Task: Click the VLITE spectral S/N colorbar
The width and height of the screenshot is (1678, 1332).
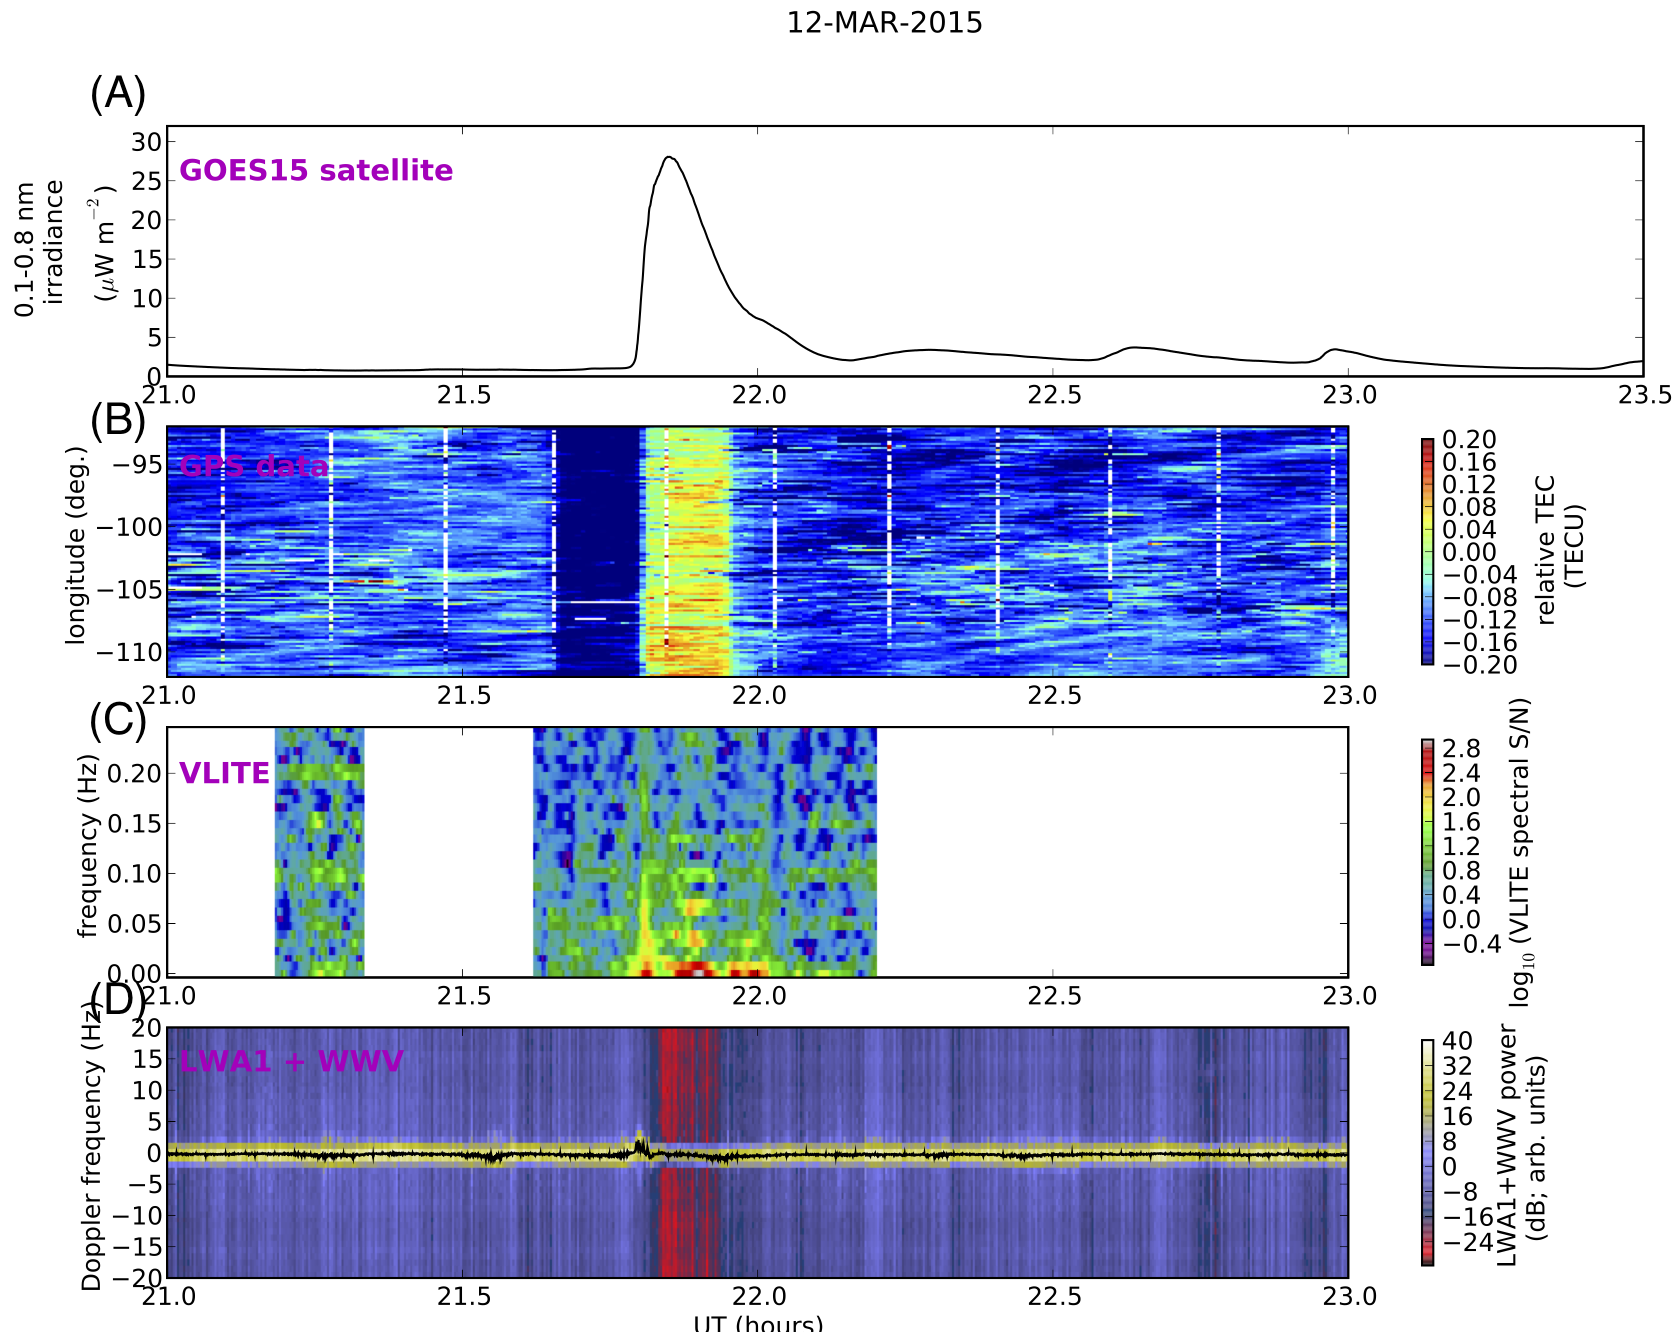Action: click(x=1427, y=852)
